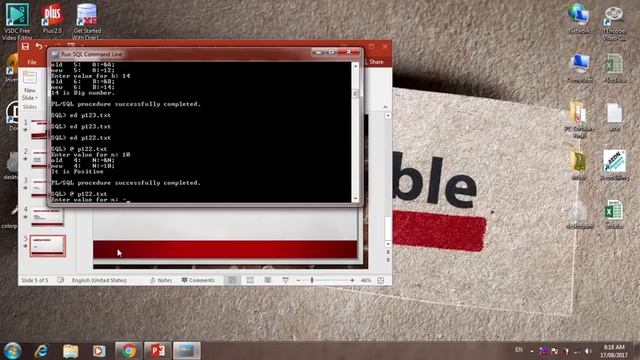This screenshot has height=360, width=640.
Task: Open Plus 2.0 desktop icon
Action: click(52, 19)
